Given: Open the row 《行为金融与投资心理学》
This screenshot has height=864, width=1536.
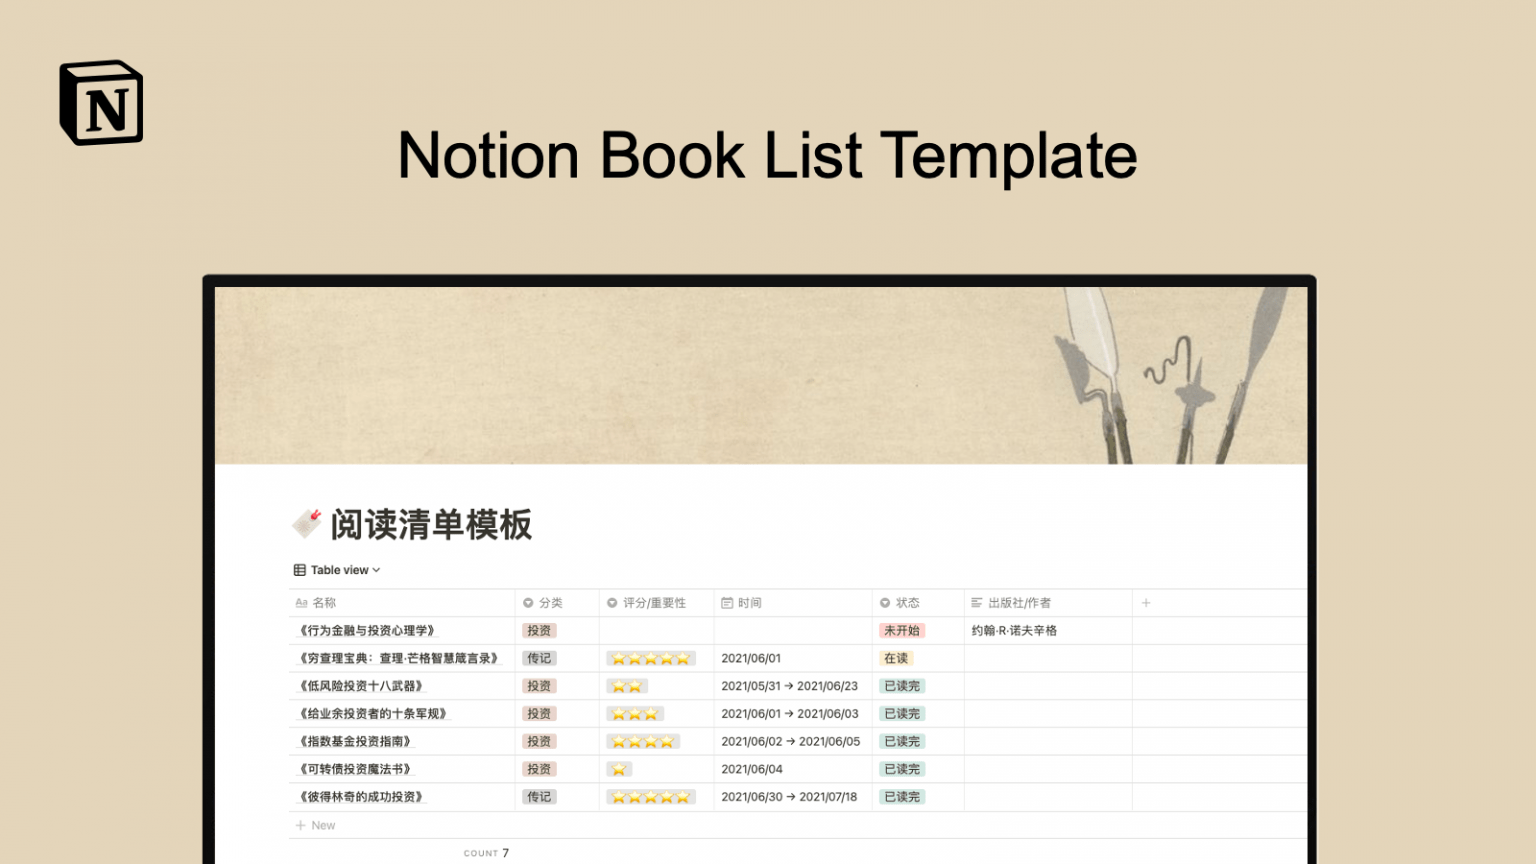Looking at the screenshot, I should coord(367,631).
